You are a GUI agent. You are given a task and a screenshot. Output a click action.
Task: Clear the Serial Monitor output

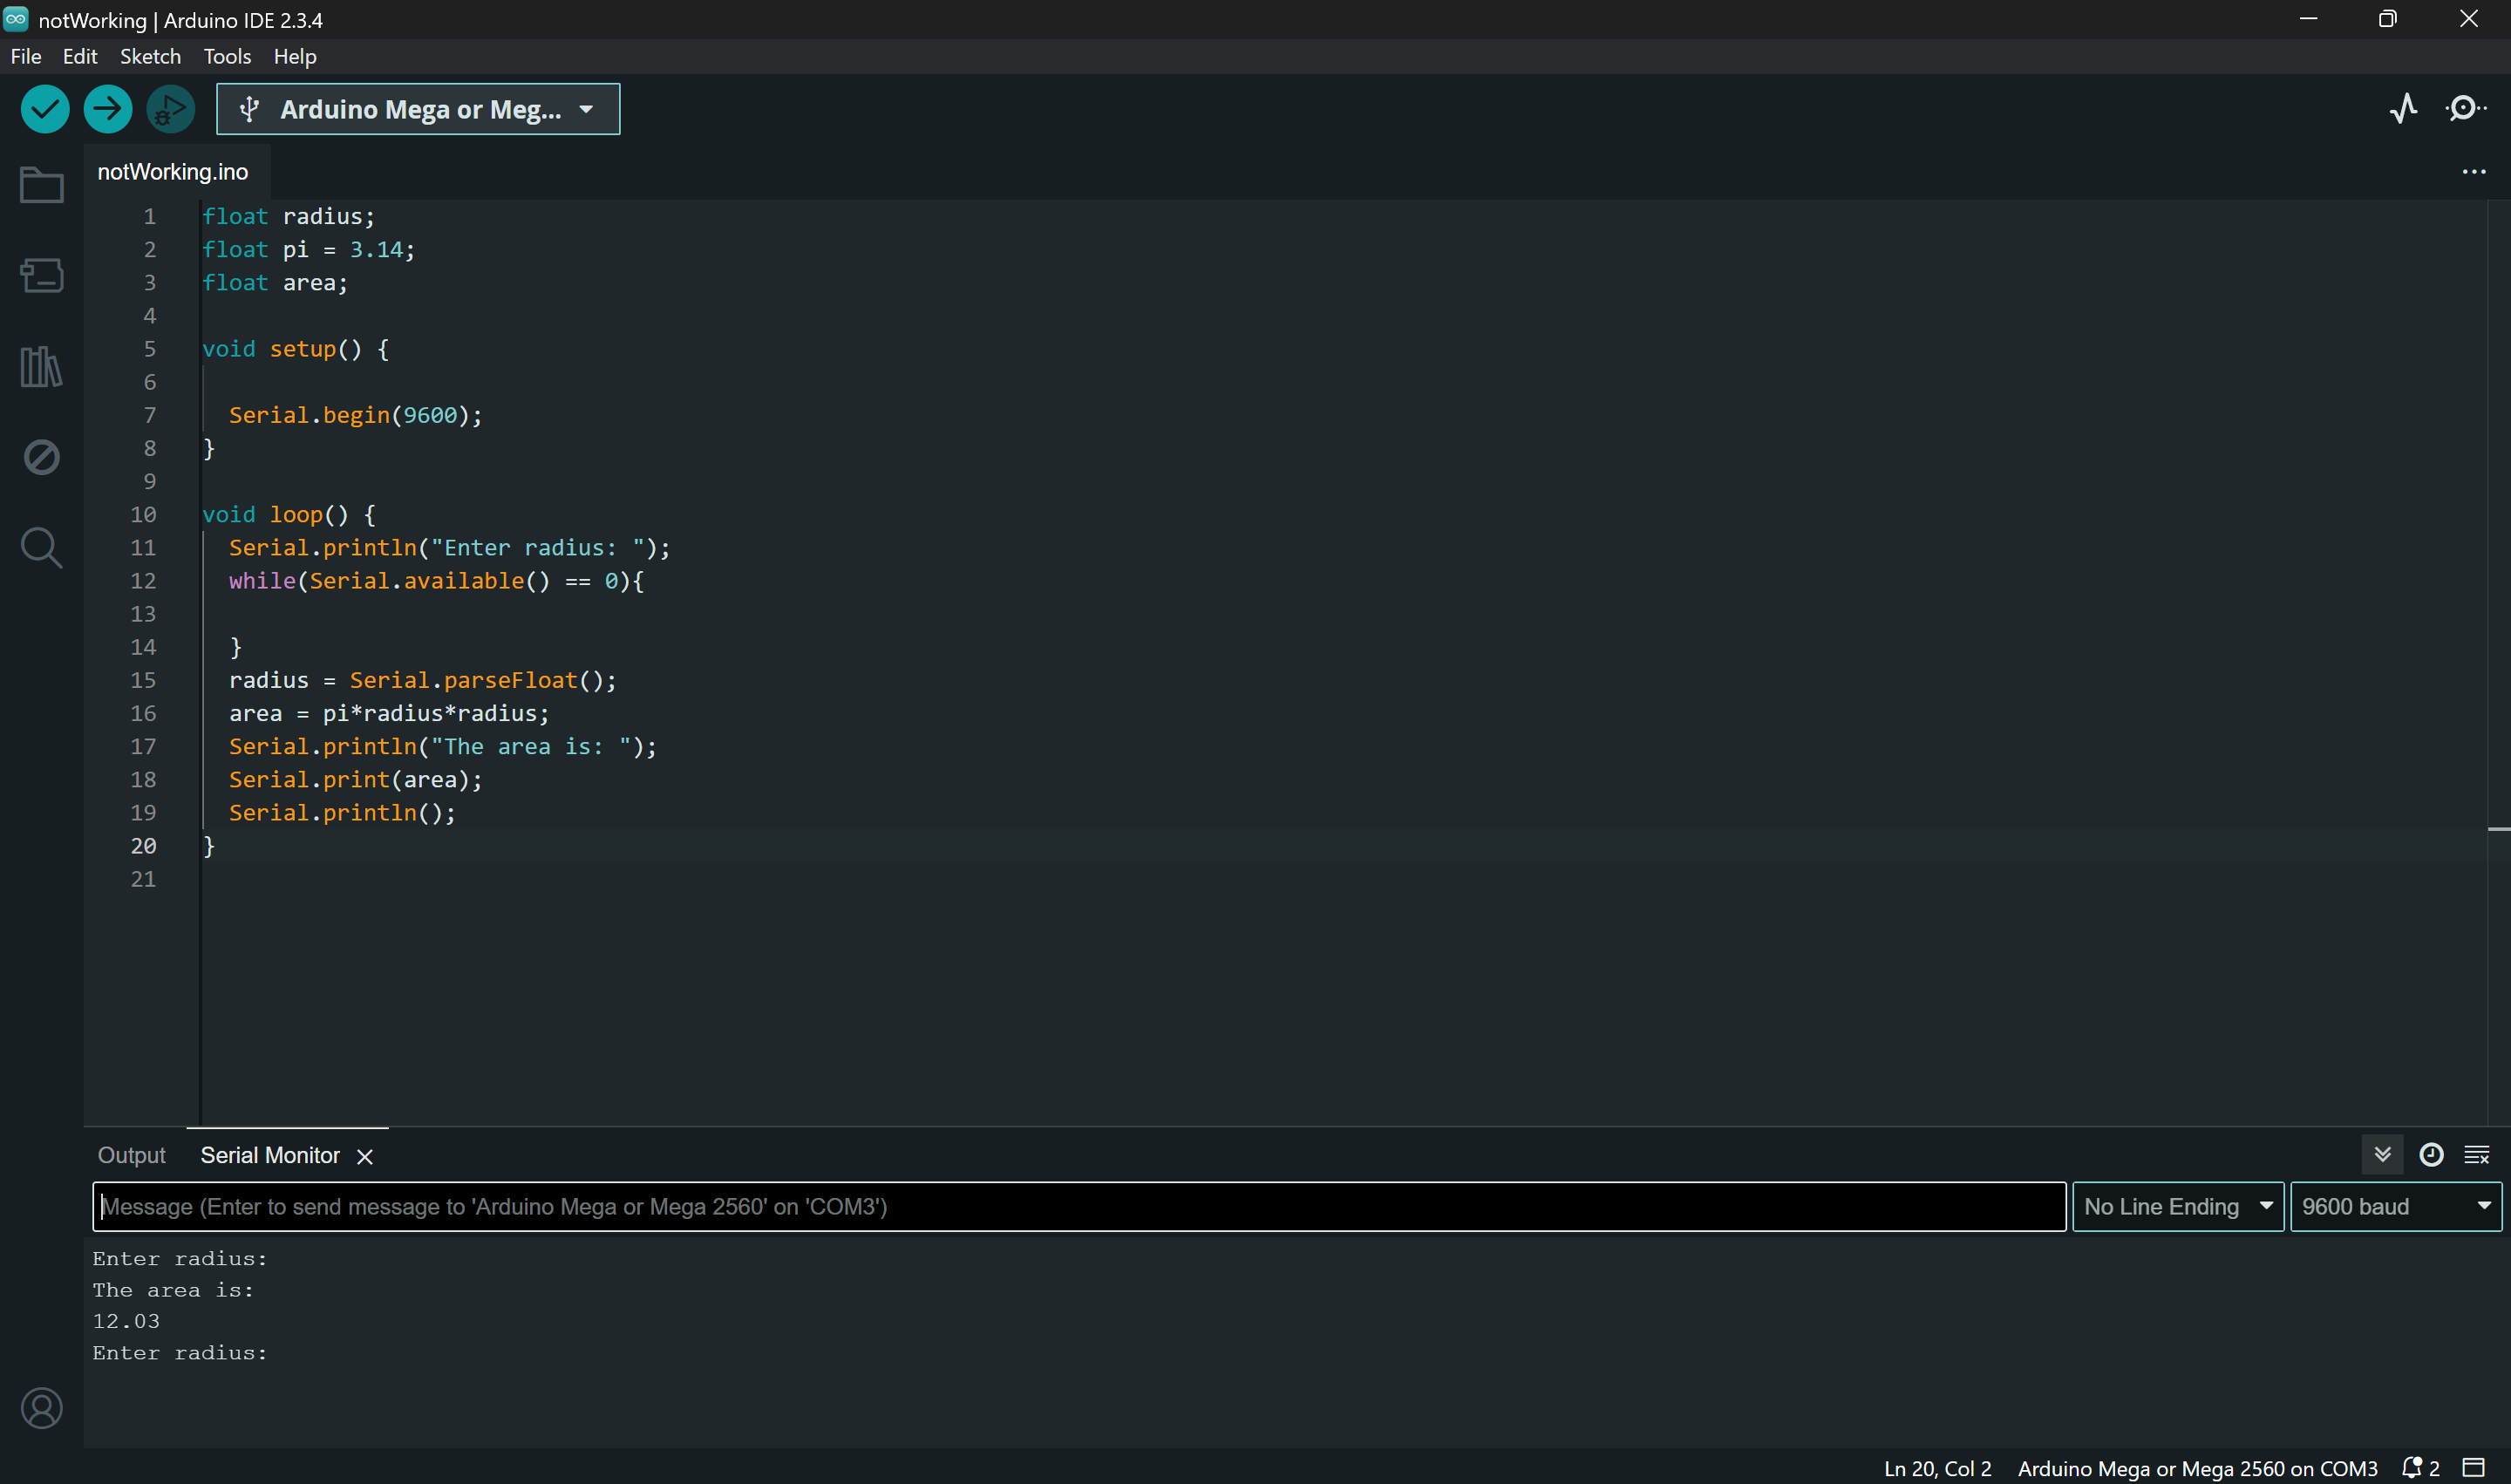click(2476, 1155)
